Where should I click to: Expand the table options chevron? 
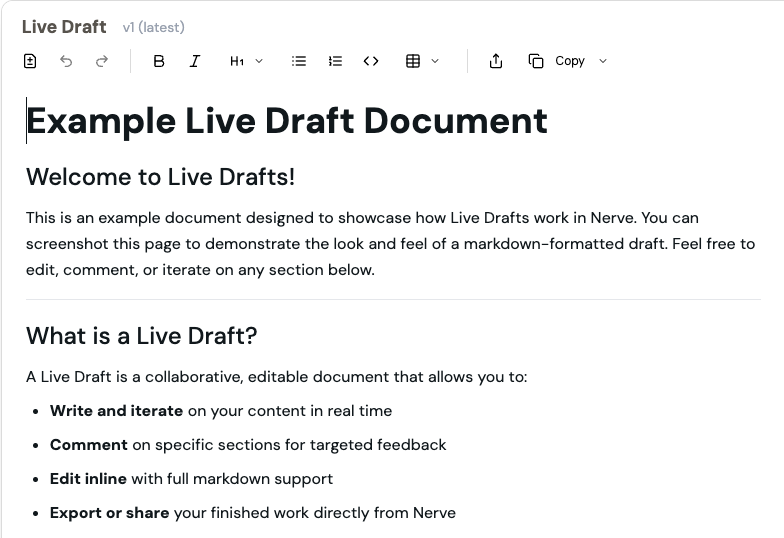435,61
